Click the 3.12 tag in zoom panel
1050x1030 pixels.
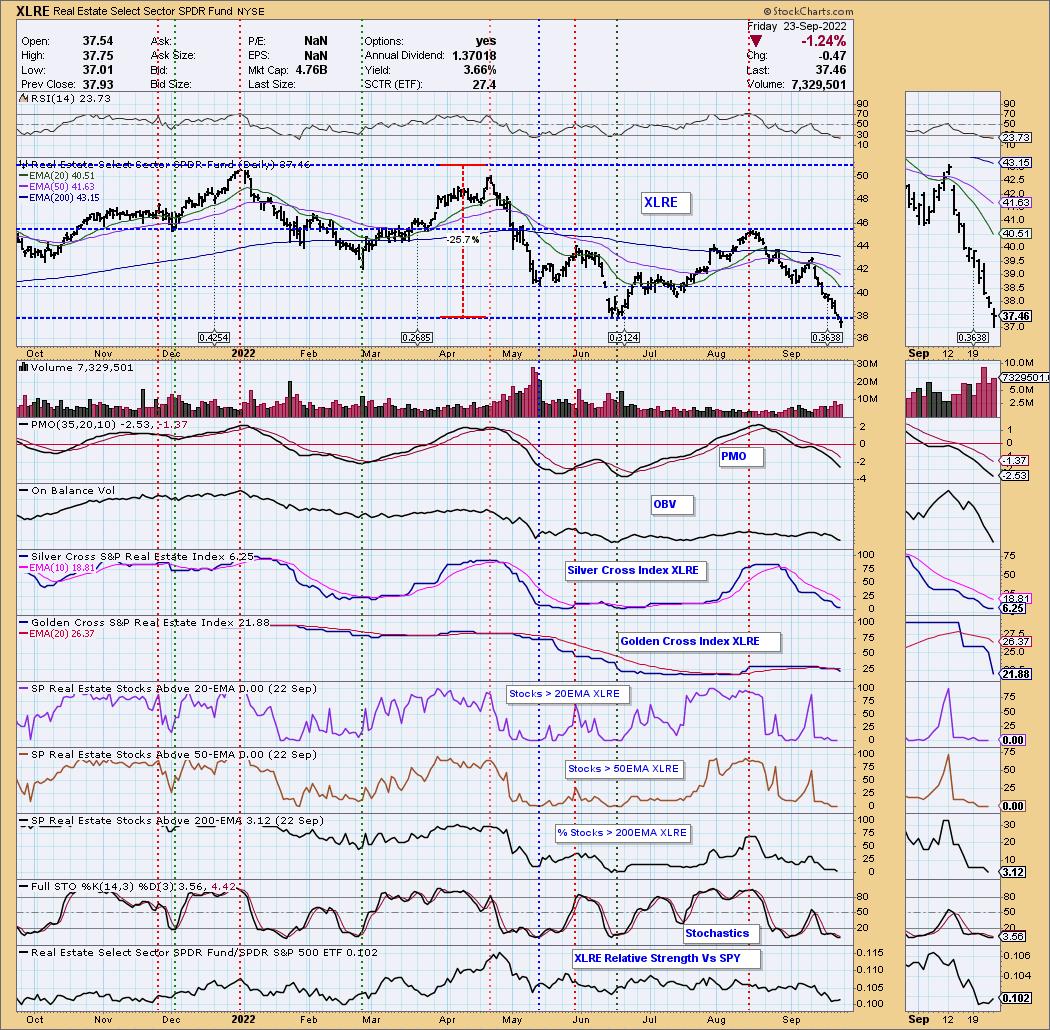click(x=1012, y=872)
